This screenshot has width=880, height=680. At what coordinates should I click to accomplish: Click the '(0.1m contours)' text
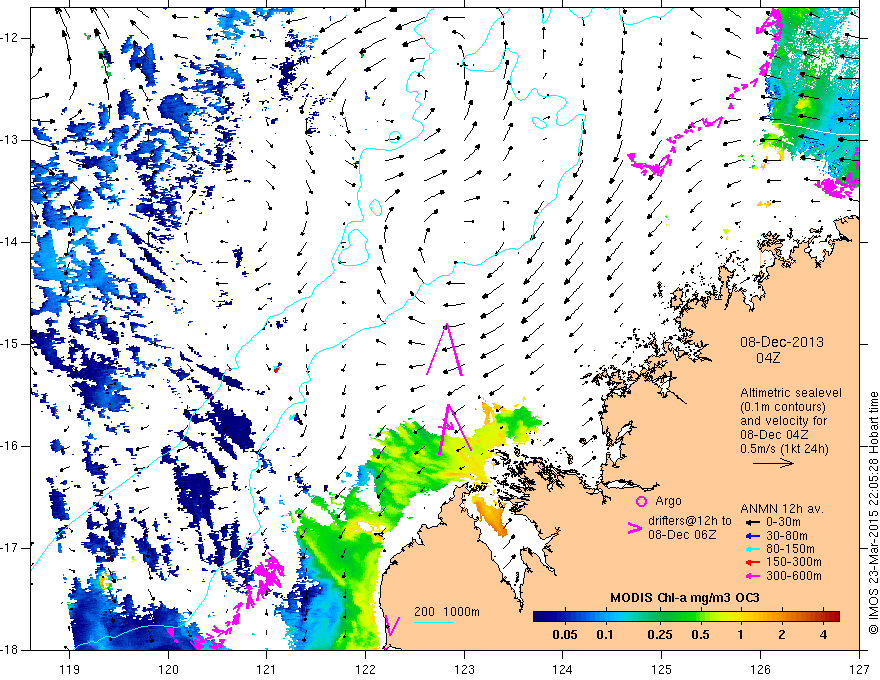pos(783,407)
